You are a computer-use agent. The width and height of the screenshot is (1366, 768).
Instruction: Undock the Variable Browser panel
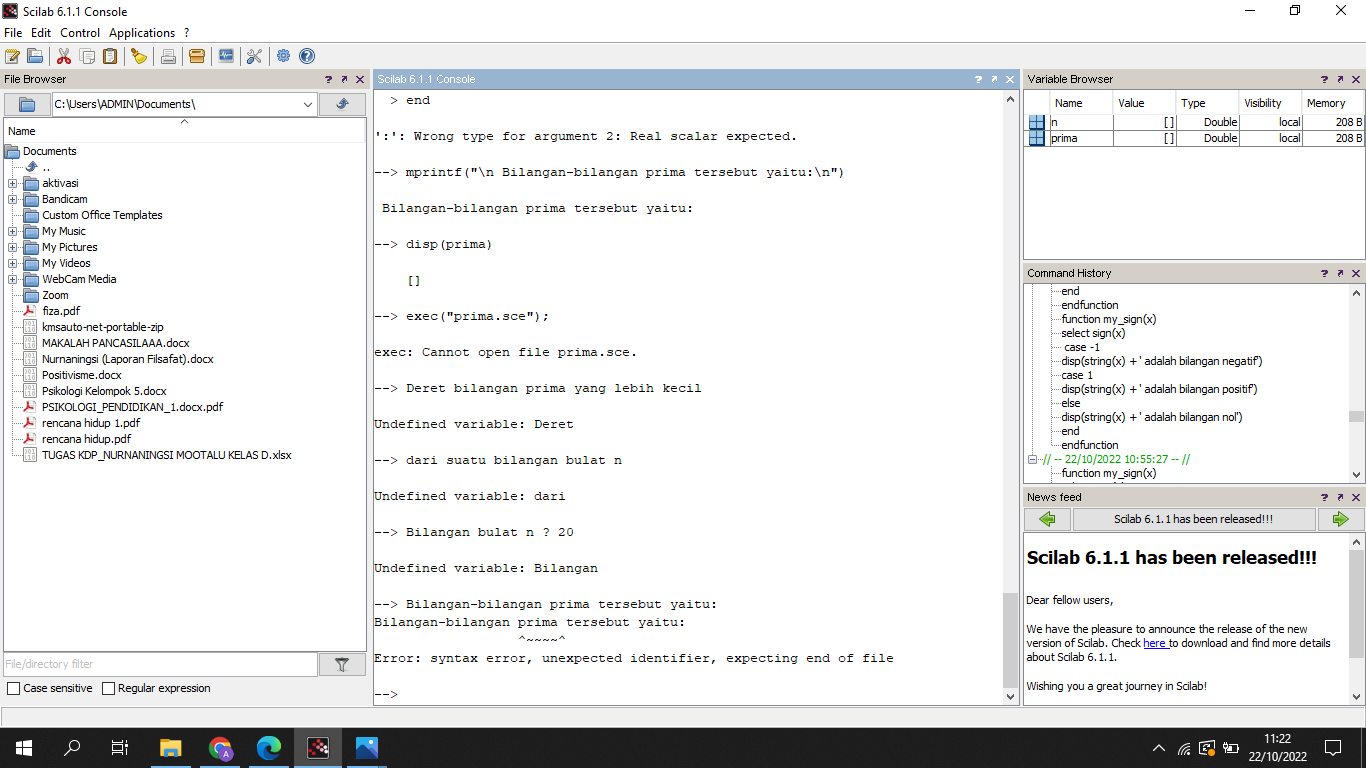click(1340, 79)
